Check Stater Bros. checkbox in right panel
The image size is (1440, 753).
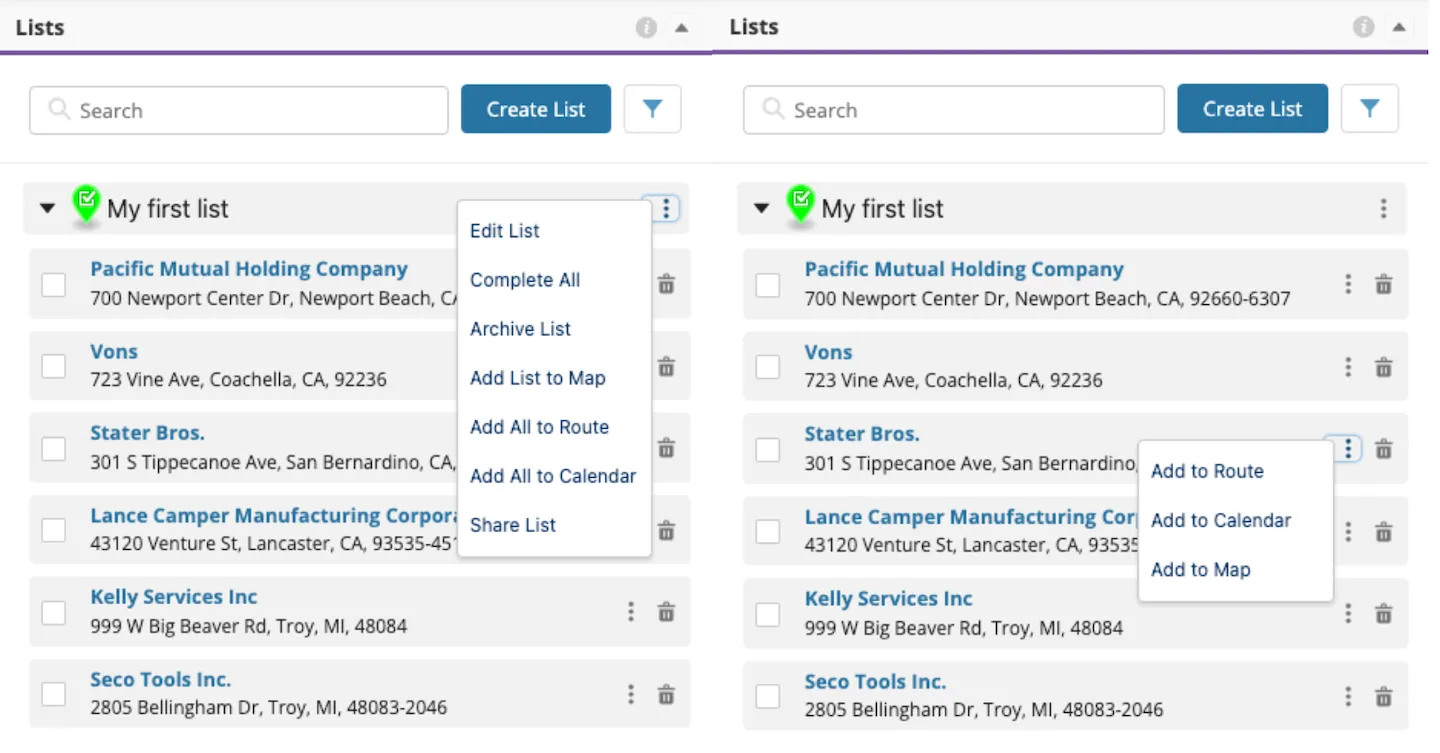pos(768,450)
